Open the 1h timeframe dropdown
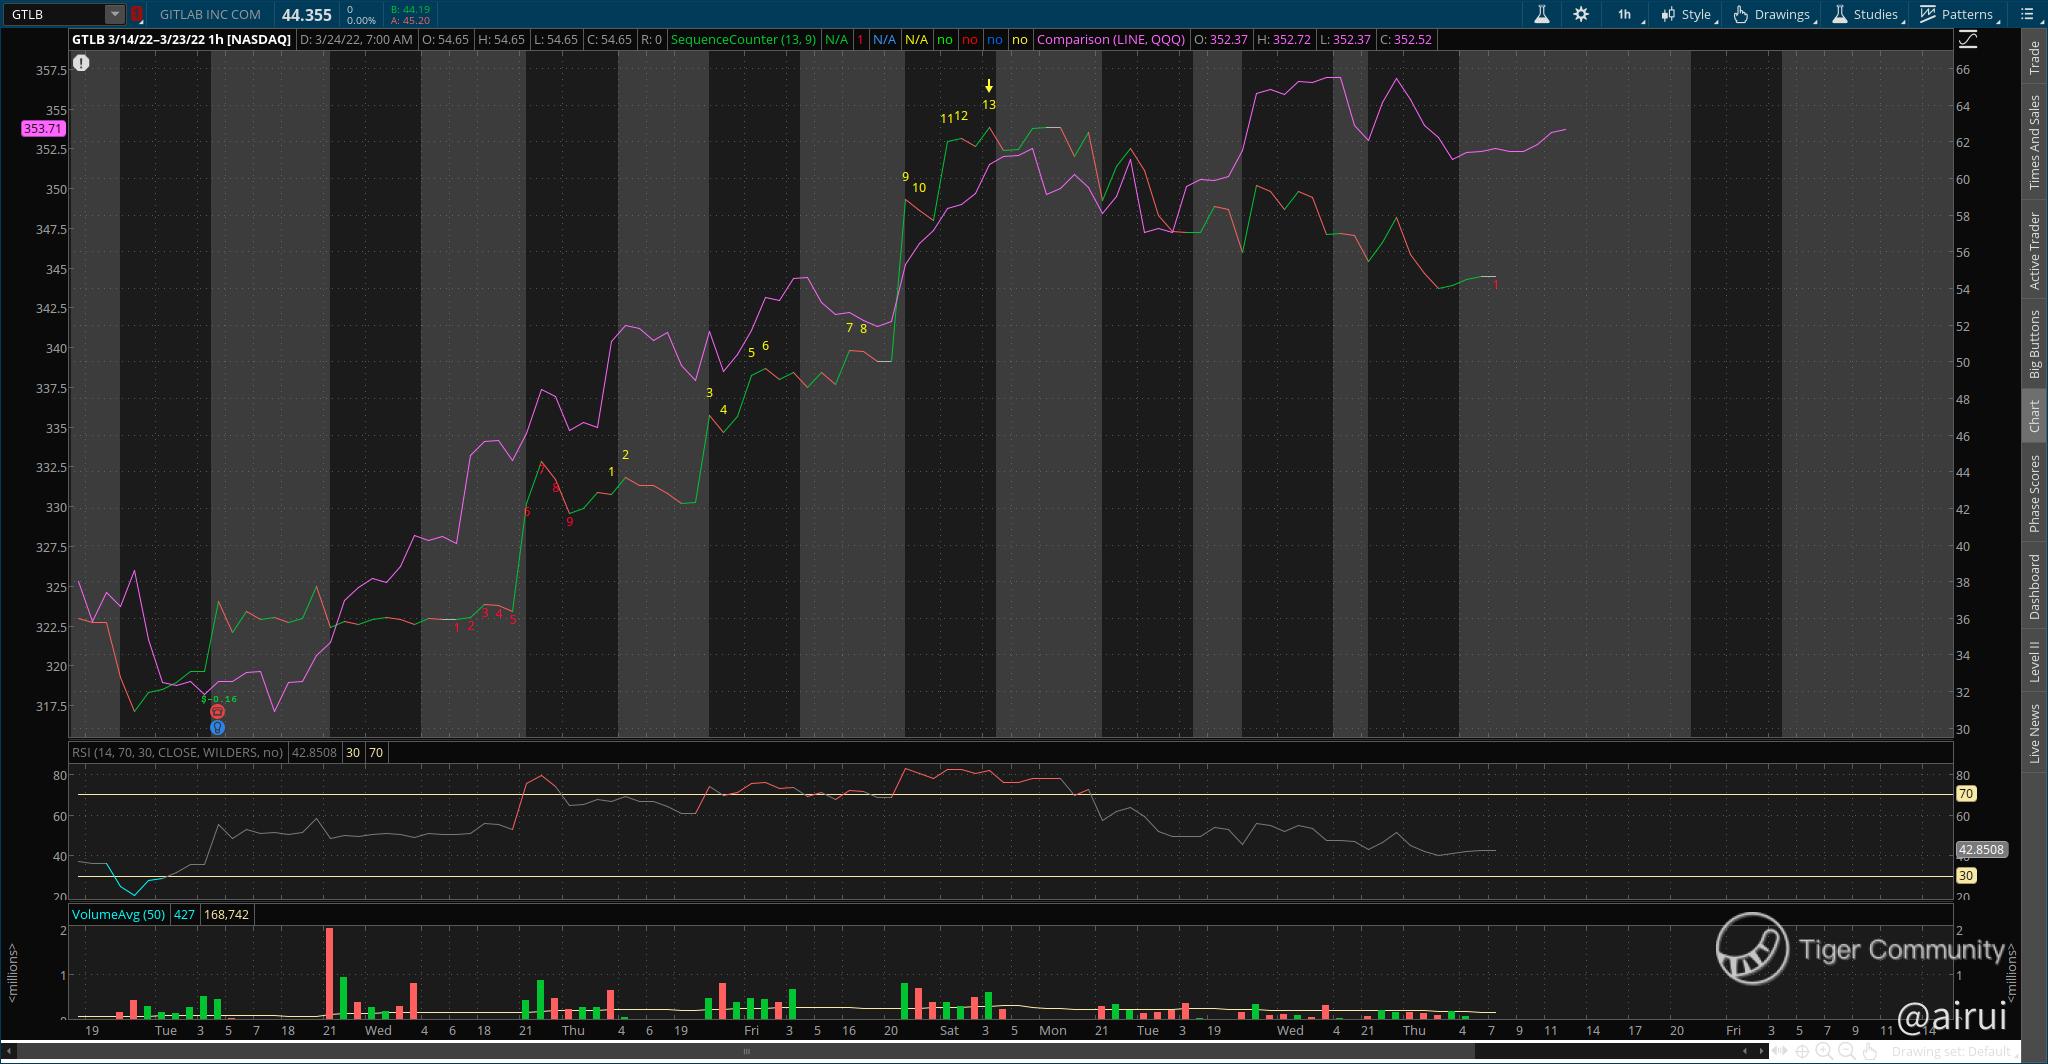The width and height of the screenshot is (2048, 1064). click(1626, 14)
